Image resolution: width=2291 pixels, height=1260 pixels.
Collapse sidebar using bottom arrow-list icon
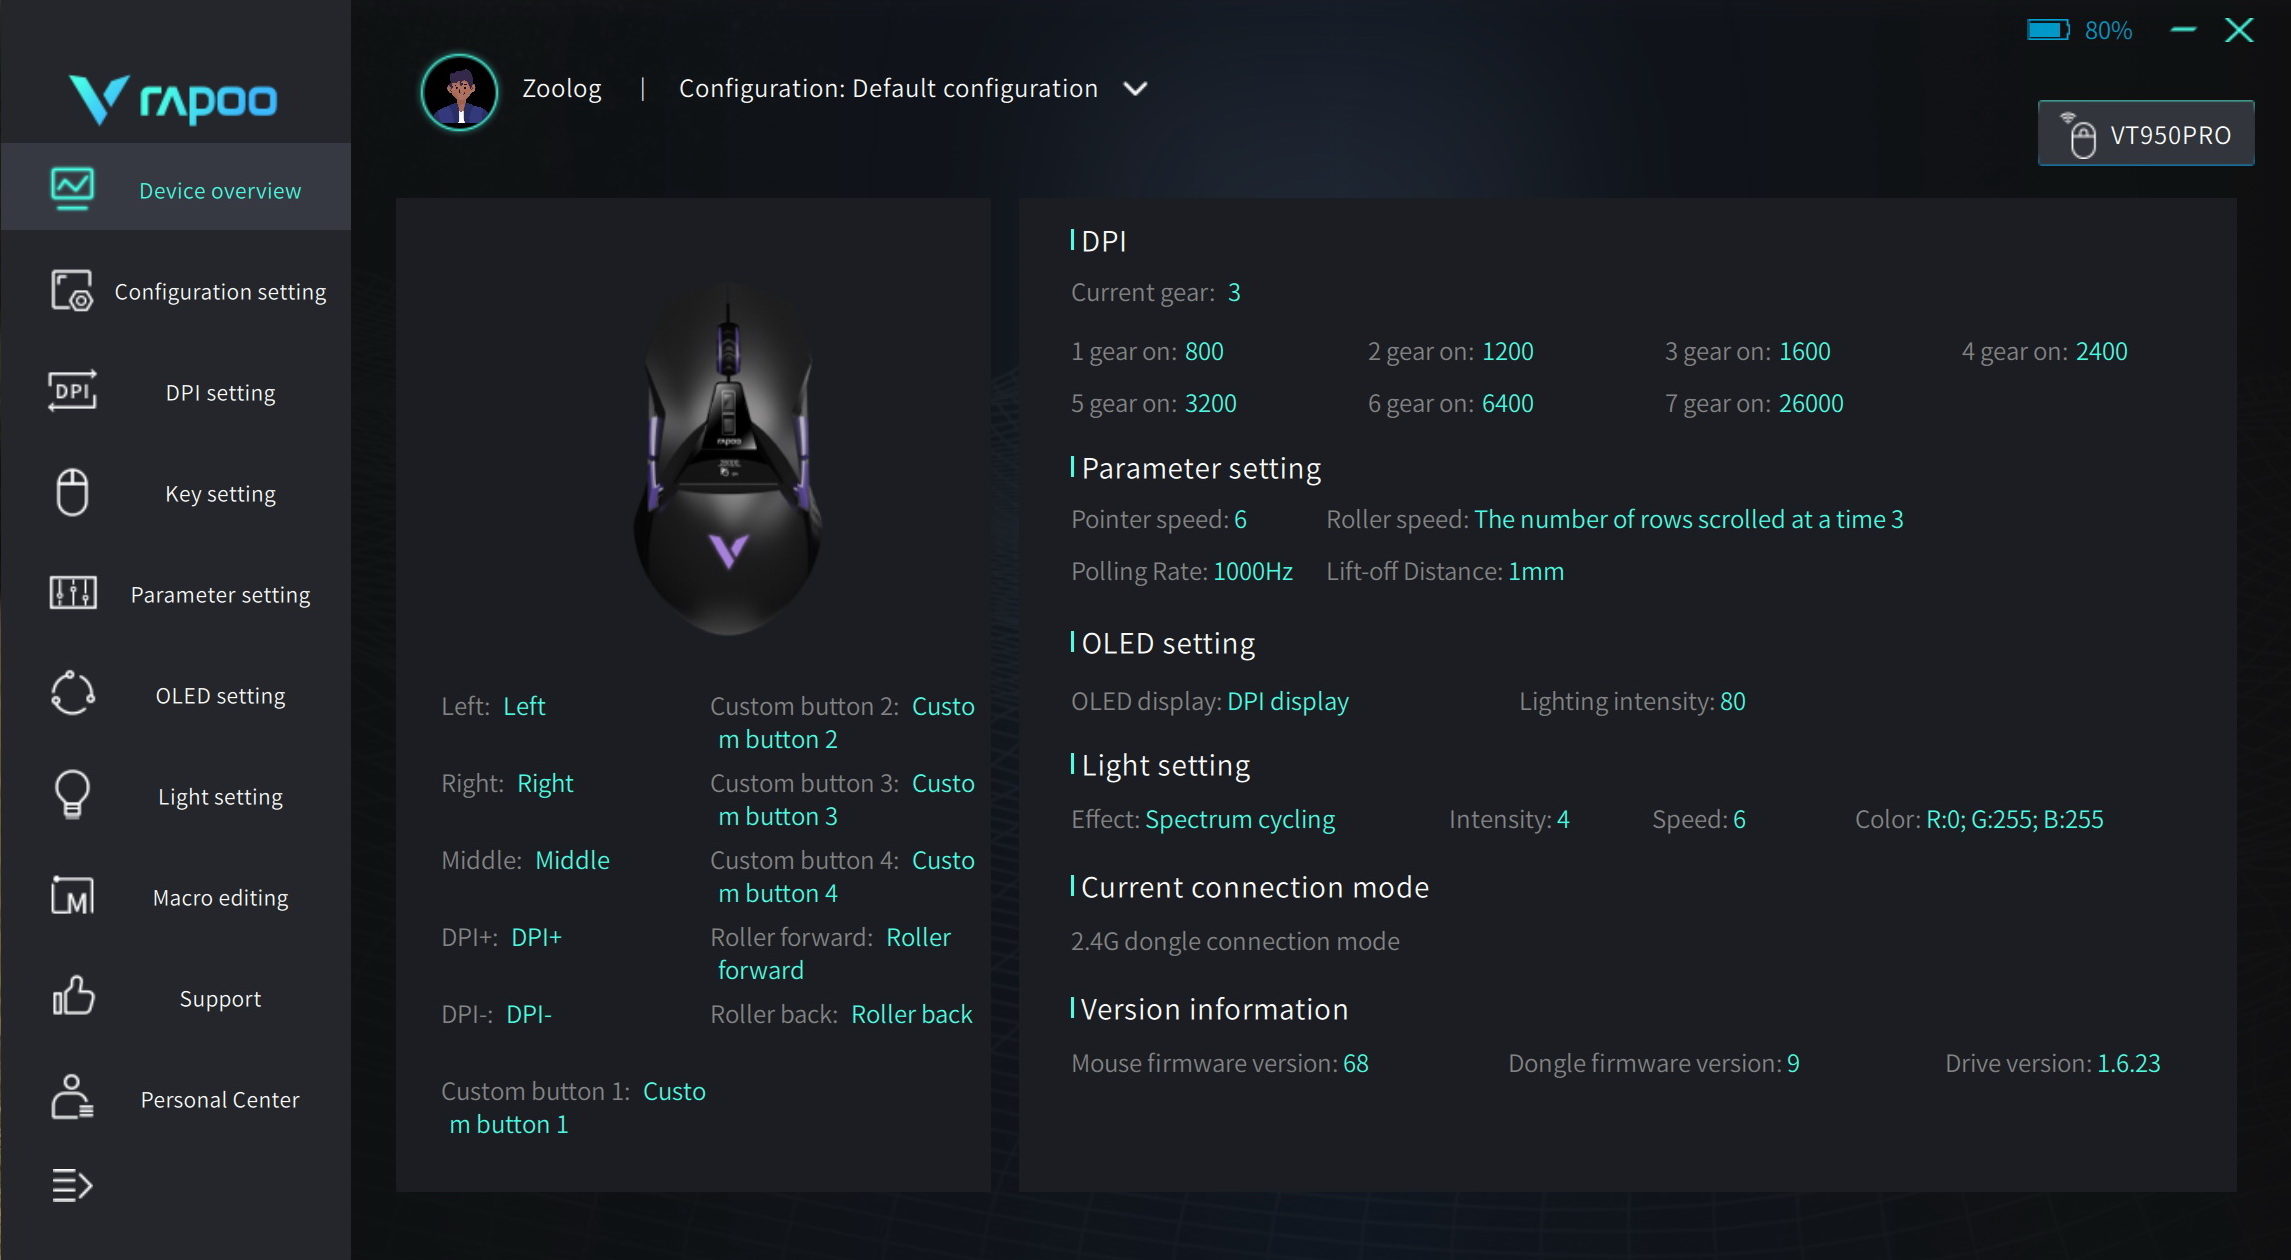pos(72,1186)
